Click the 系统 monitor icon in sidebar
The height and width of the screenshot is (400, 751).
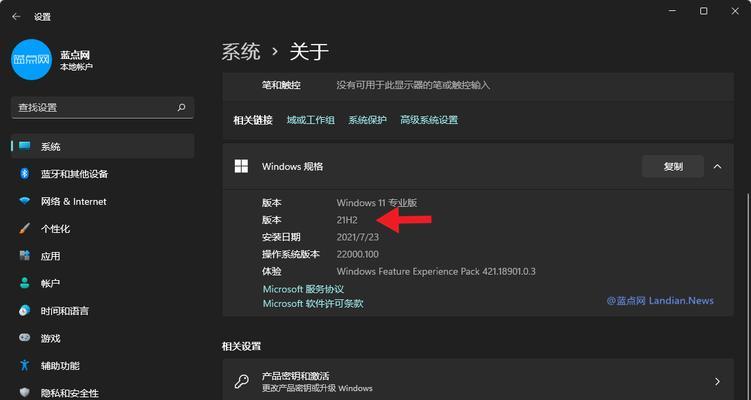[x=24, y=146]
